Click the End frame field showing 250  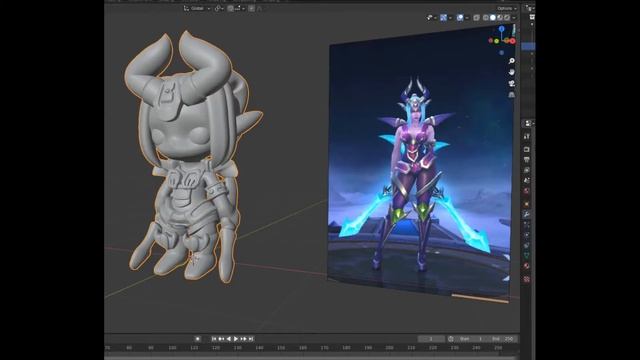point(503,339)
